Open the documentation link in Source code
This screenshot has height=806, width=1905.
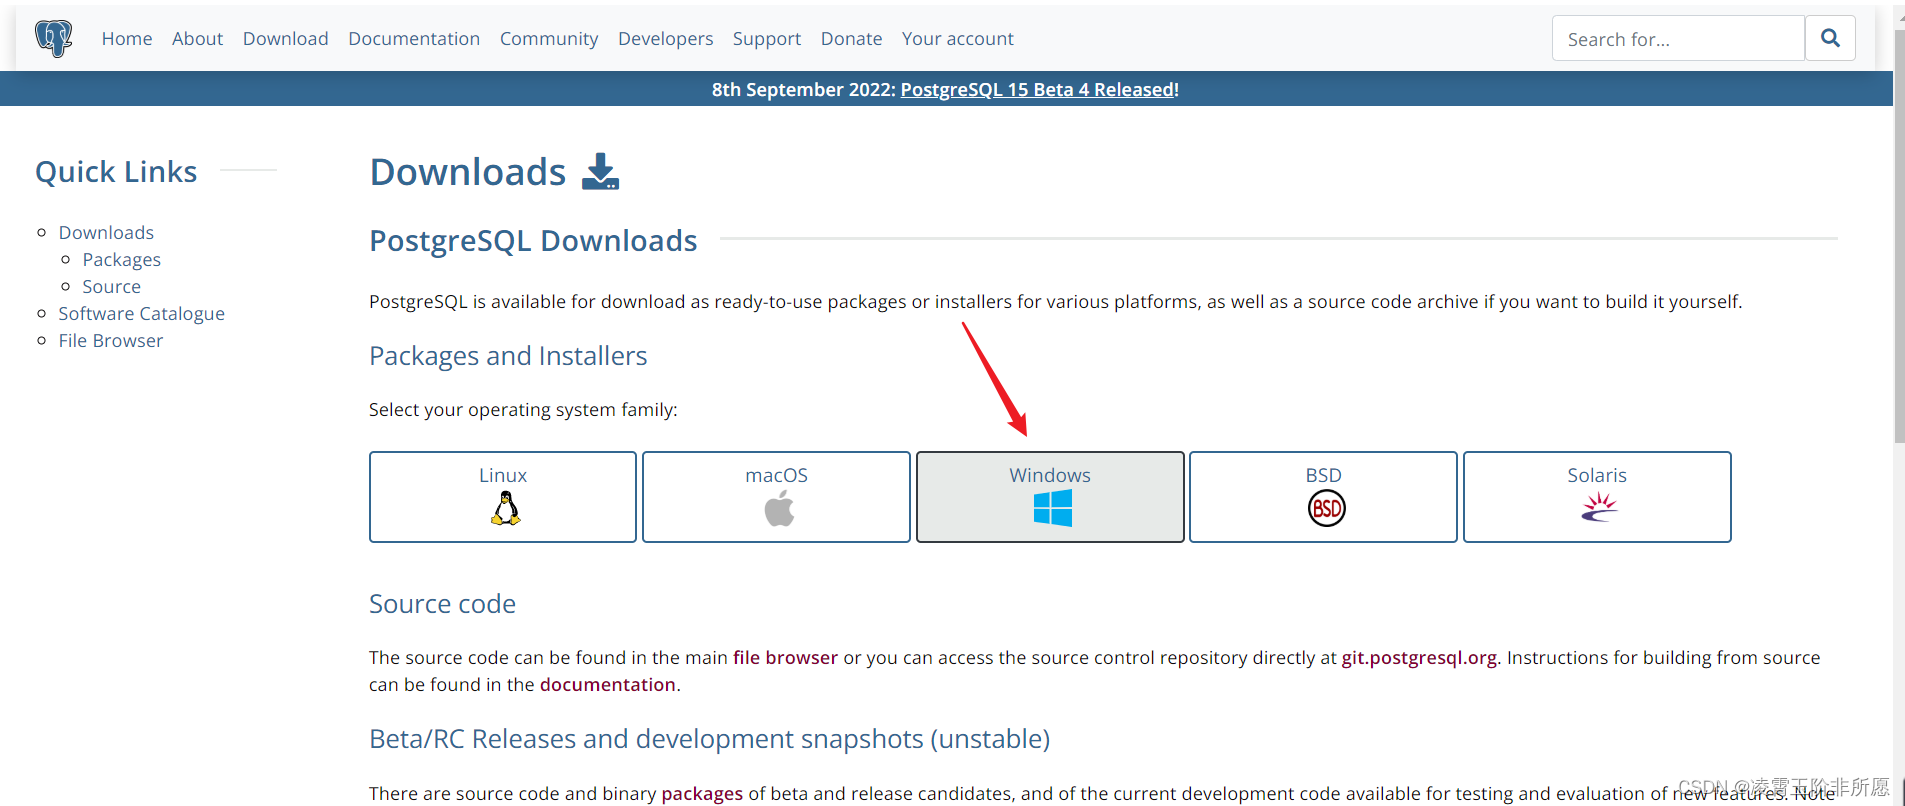coord(608,684)
